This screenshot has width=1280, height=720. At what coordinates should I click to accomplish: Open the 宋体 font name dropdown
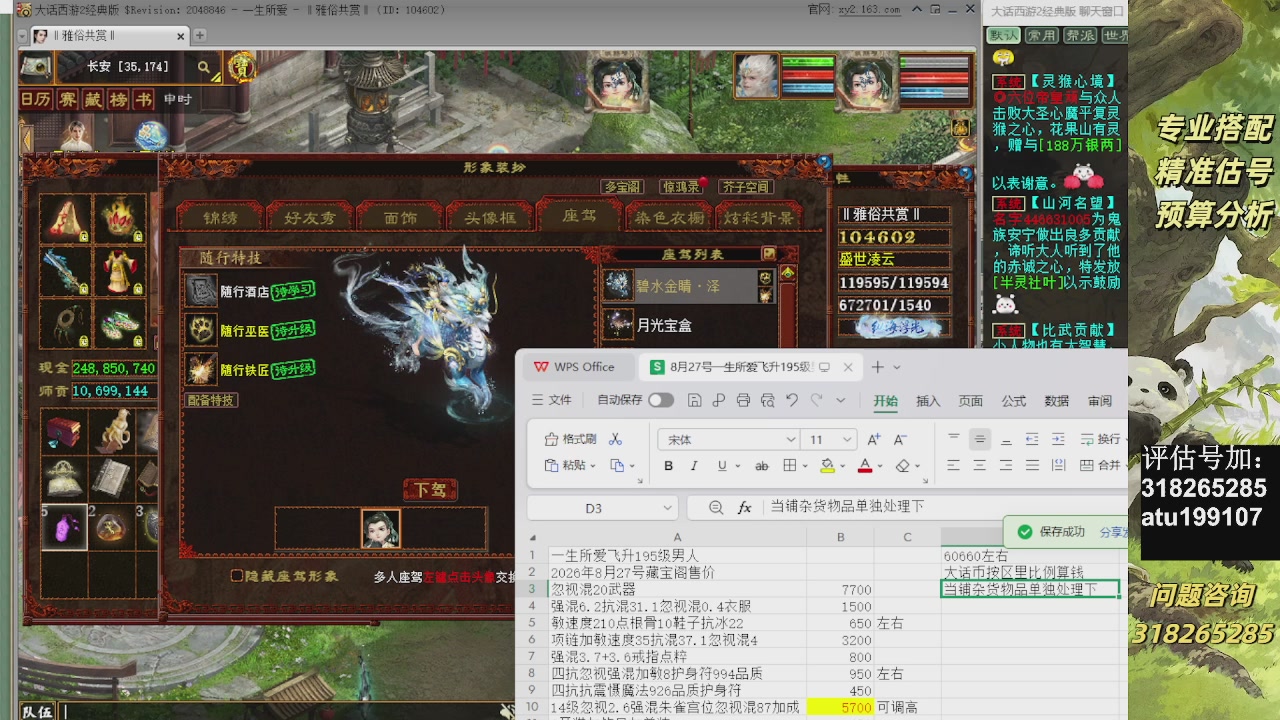pos(790,440)
